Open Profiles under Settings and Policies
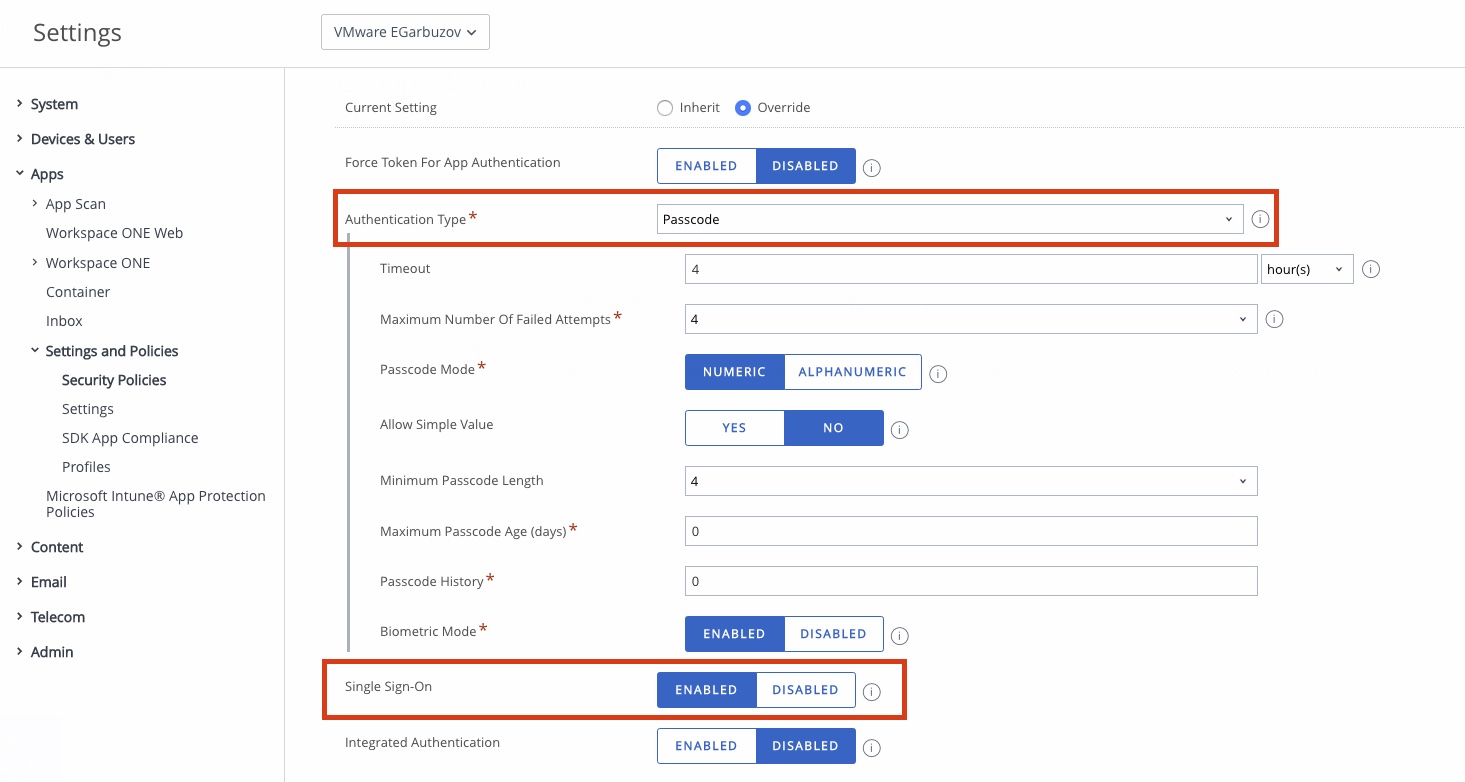This screenshot has width=1465, height=782. [86, 467]
